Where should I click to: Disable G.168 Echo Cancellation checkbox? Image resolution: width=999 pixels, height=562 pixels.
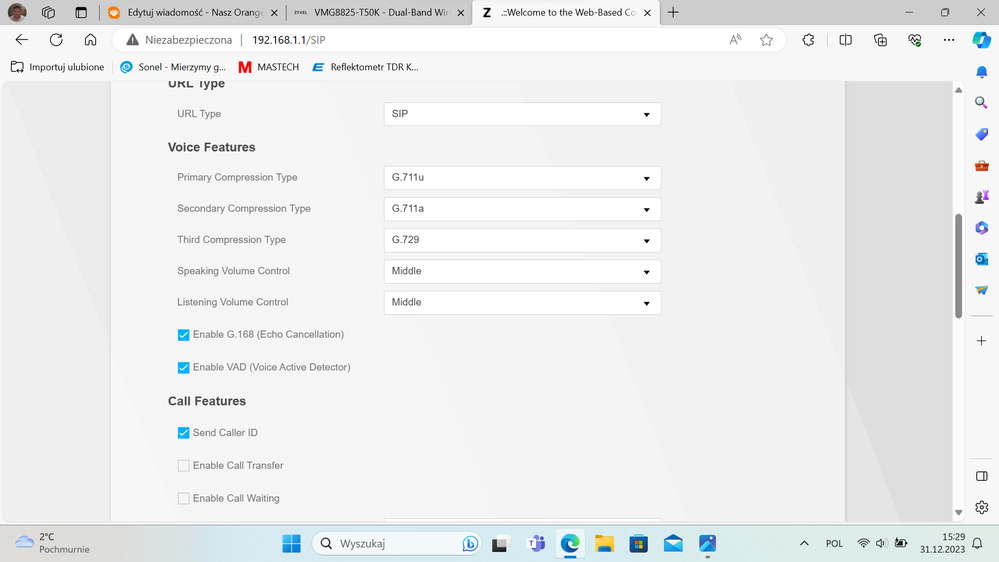coord(183,335)
